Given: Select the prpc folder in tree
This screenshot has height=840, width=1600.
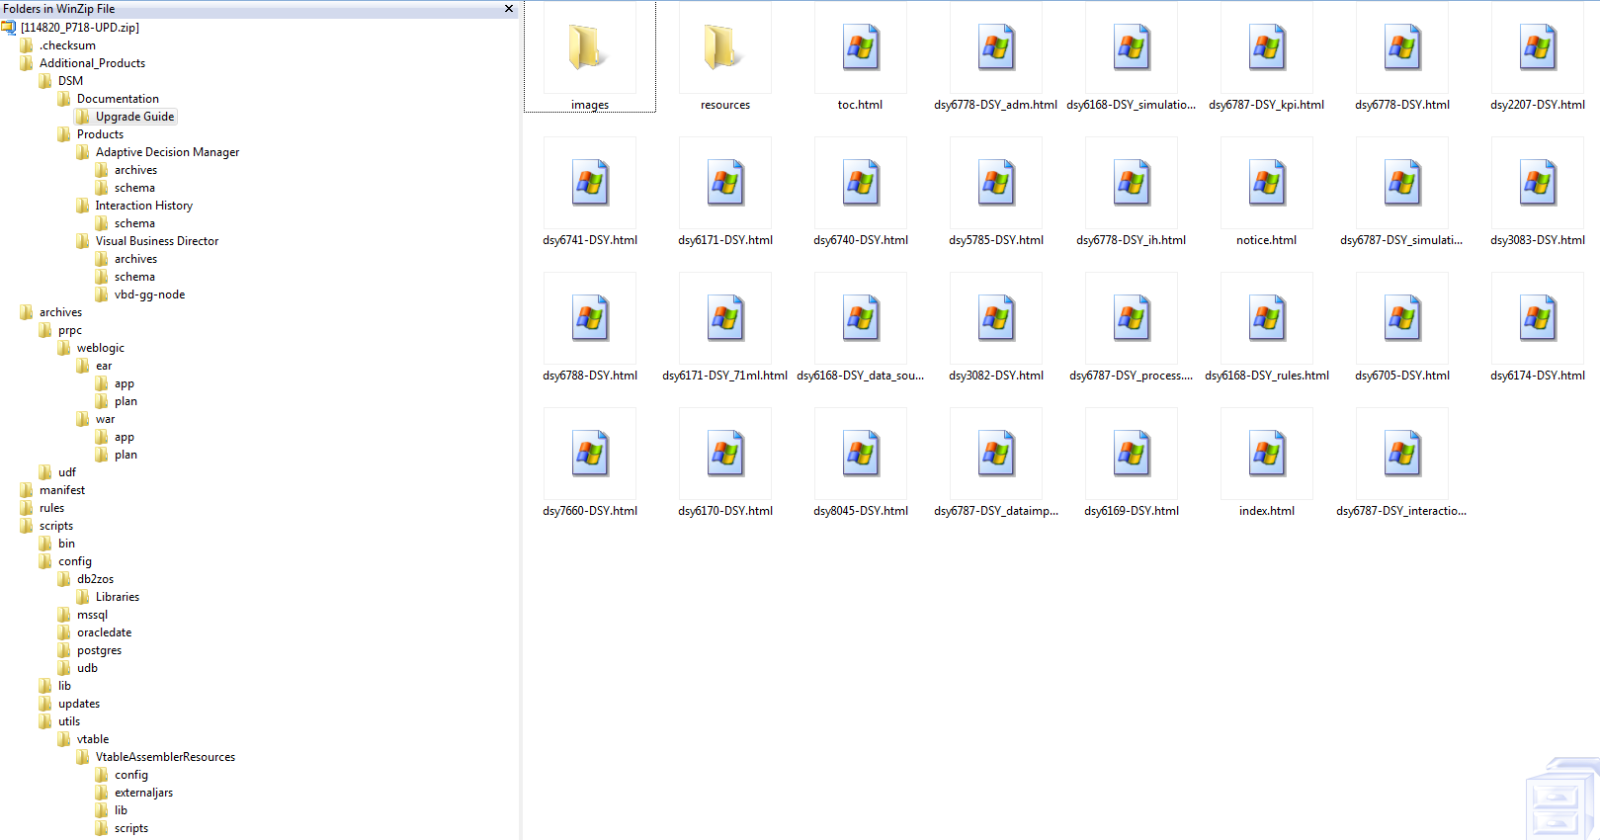Looking at the screenshot, I should 70,330.
